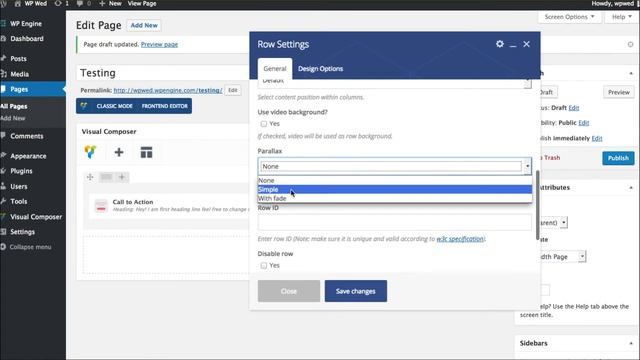
Task: Select None parallax option
Action: 395,180
